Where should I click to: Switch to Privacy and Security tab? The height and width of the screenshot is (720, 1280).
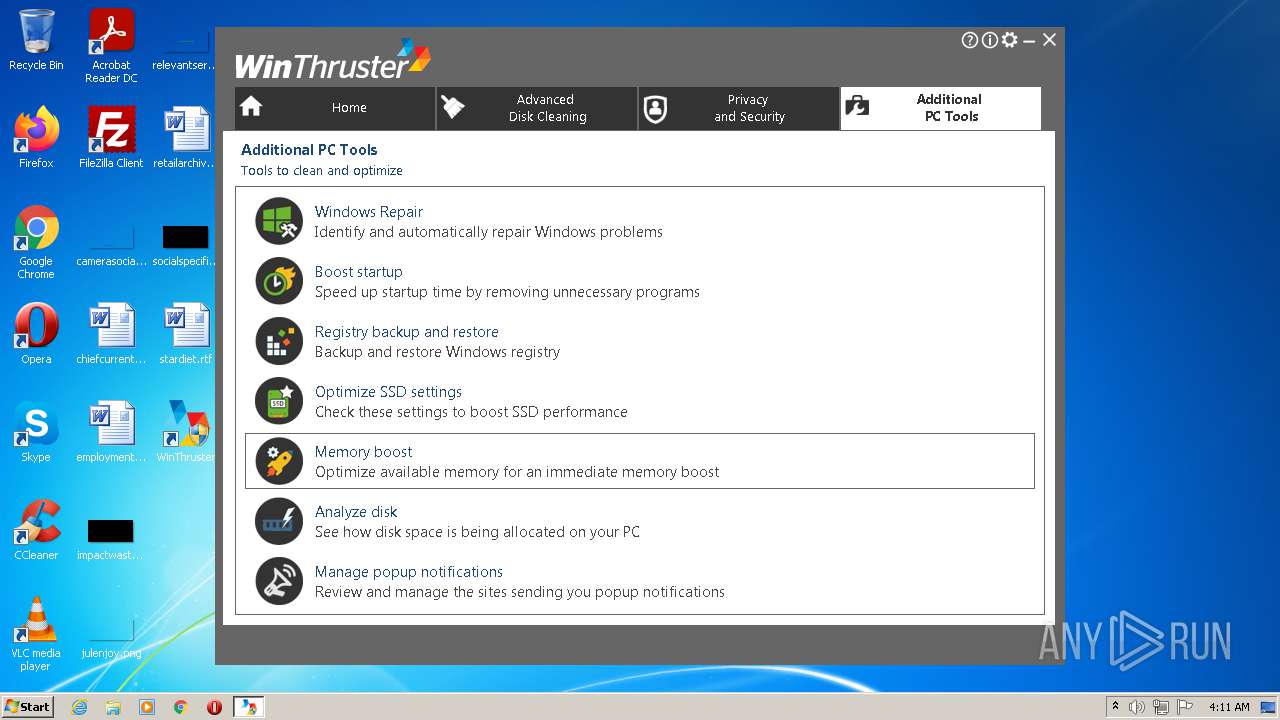pos(739,108)
